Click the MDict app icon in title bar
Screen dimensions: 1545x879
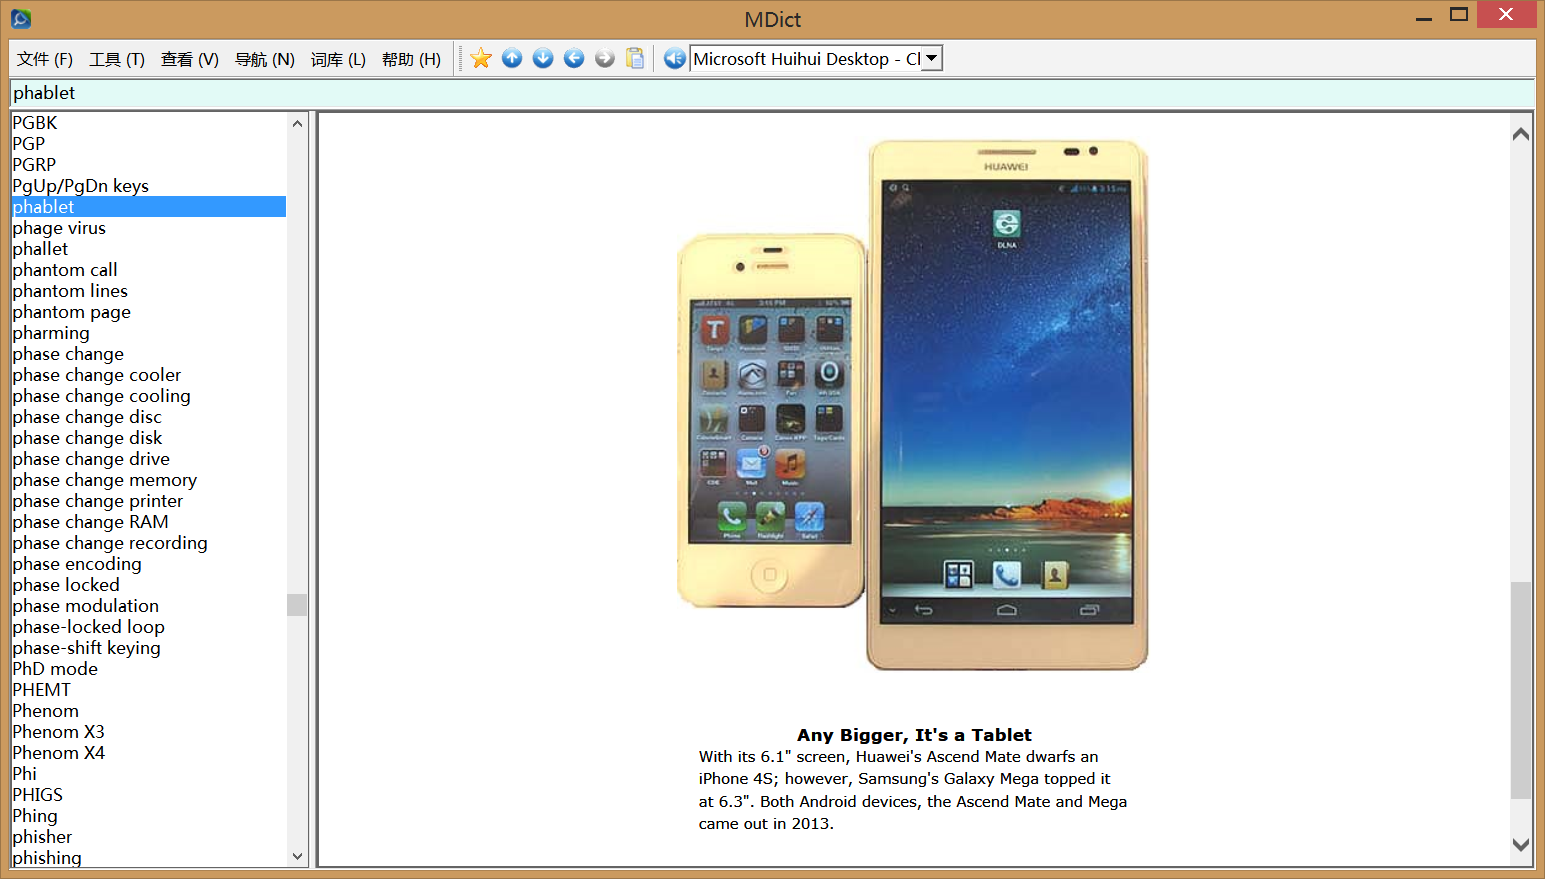[21, 18]
